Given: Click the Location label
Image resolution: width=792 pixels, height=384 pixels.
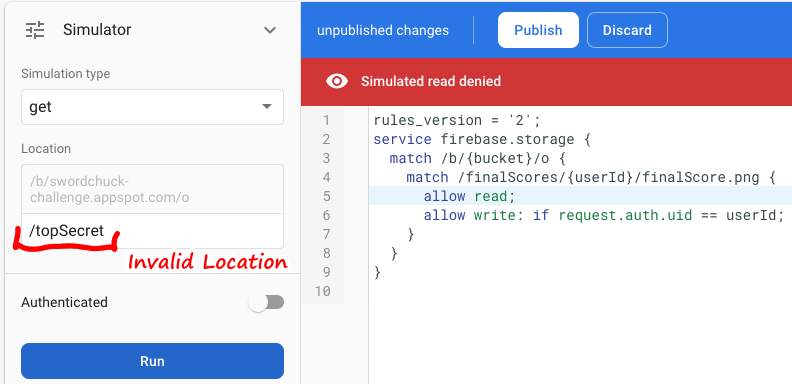Looking at the screenshot, I should click(x=46, y=149).
